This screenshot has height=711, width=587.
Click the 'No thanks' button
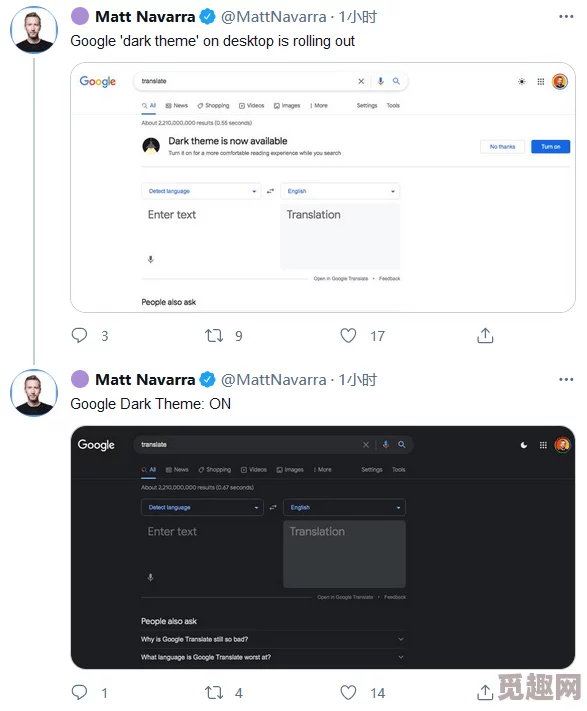pos(502,146)
